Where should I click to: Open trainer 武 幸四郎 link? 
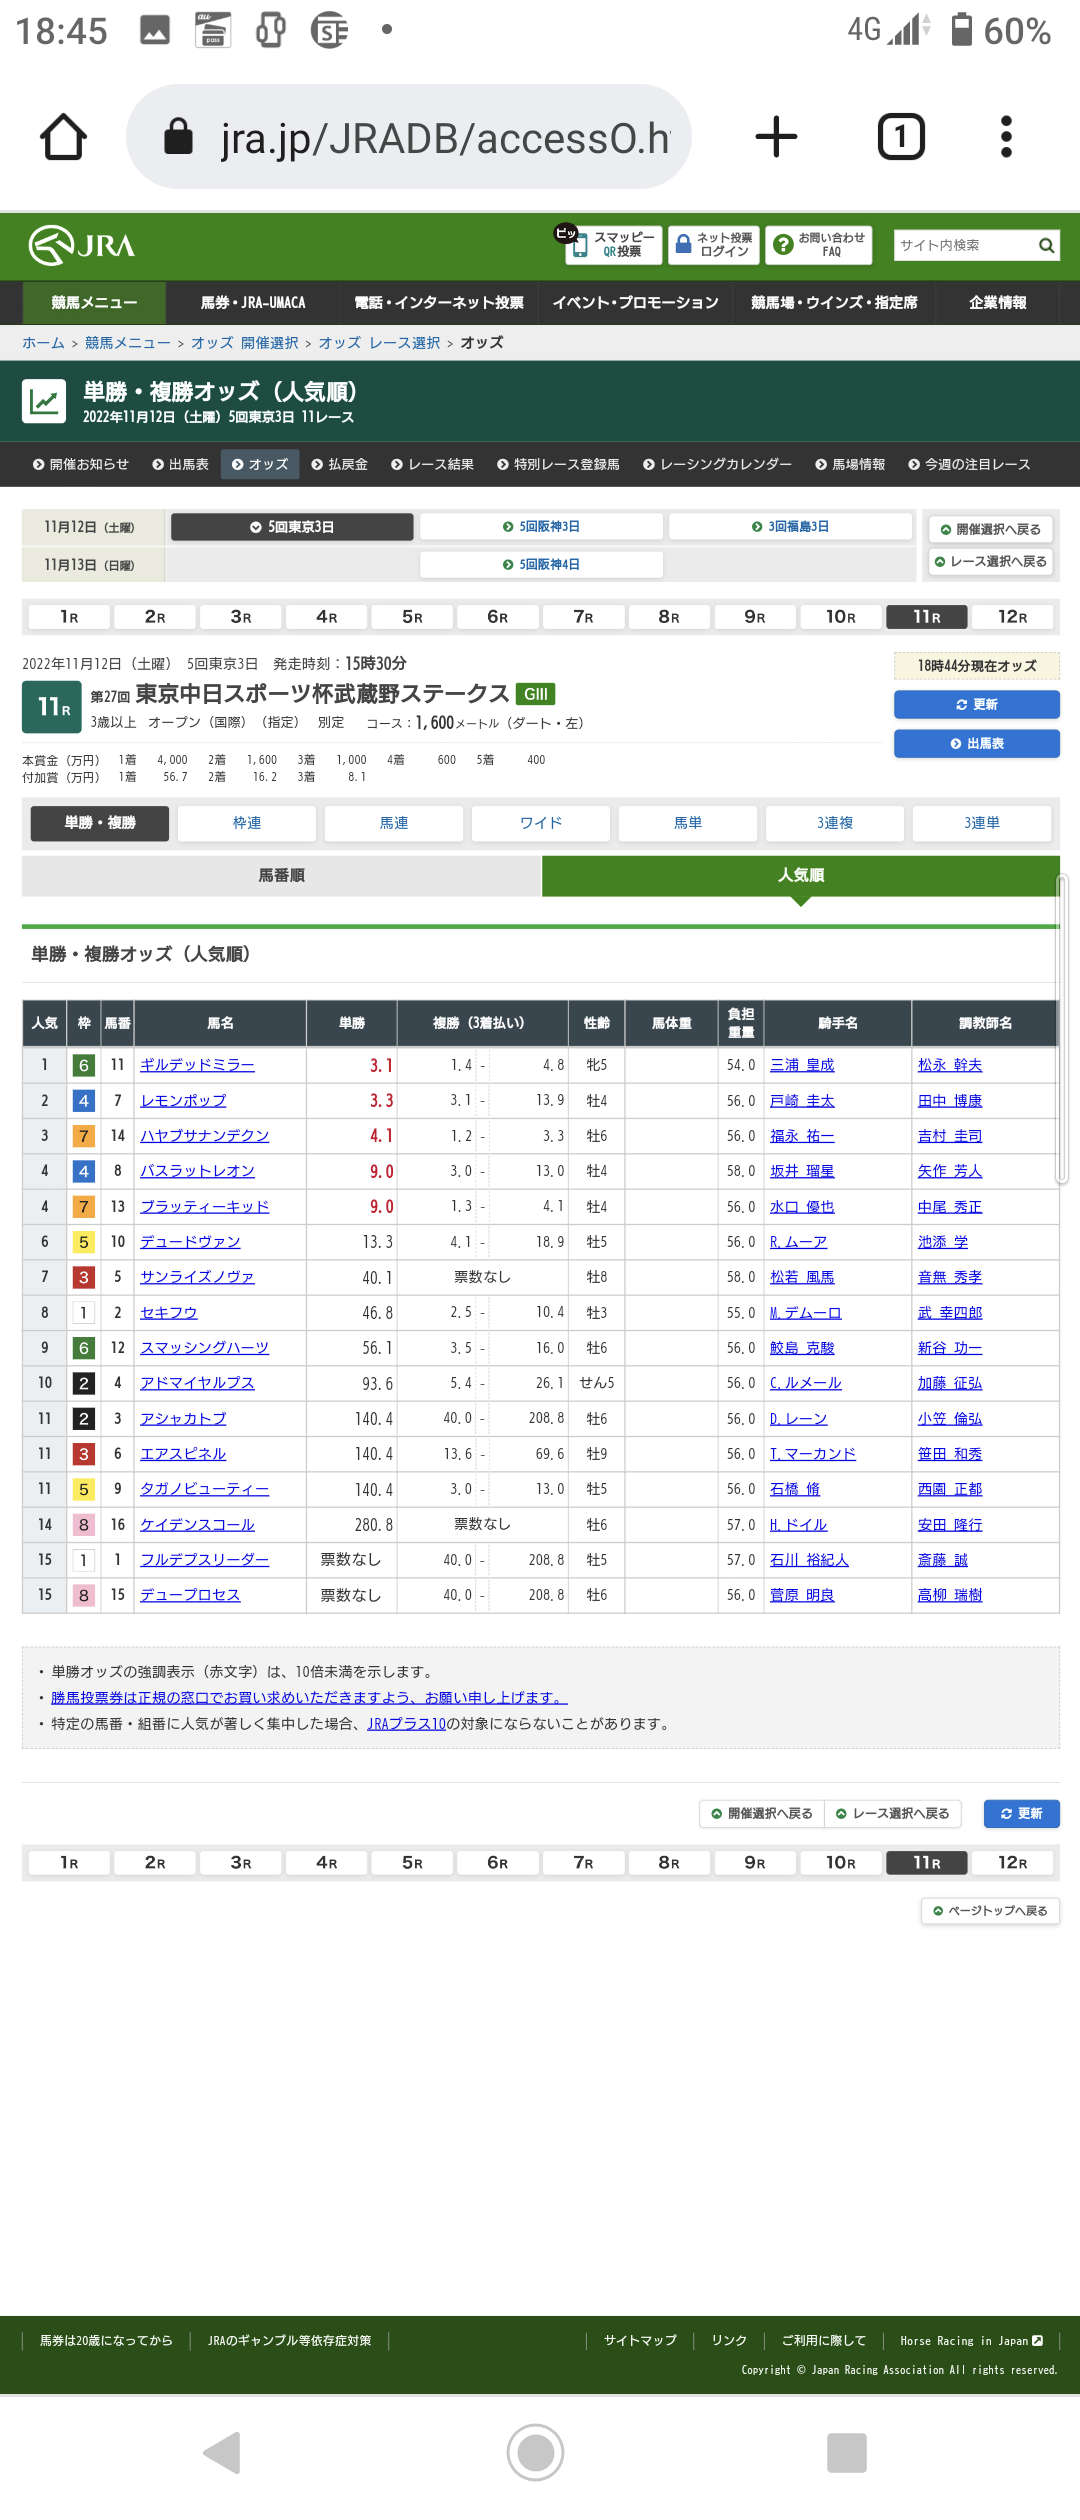tap(950, 1313)
